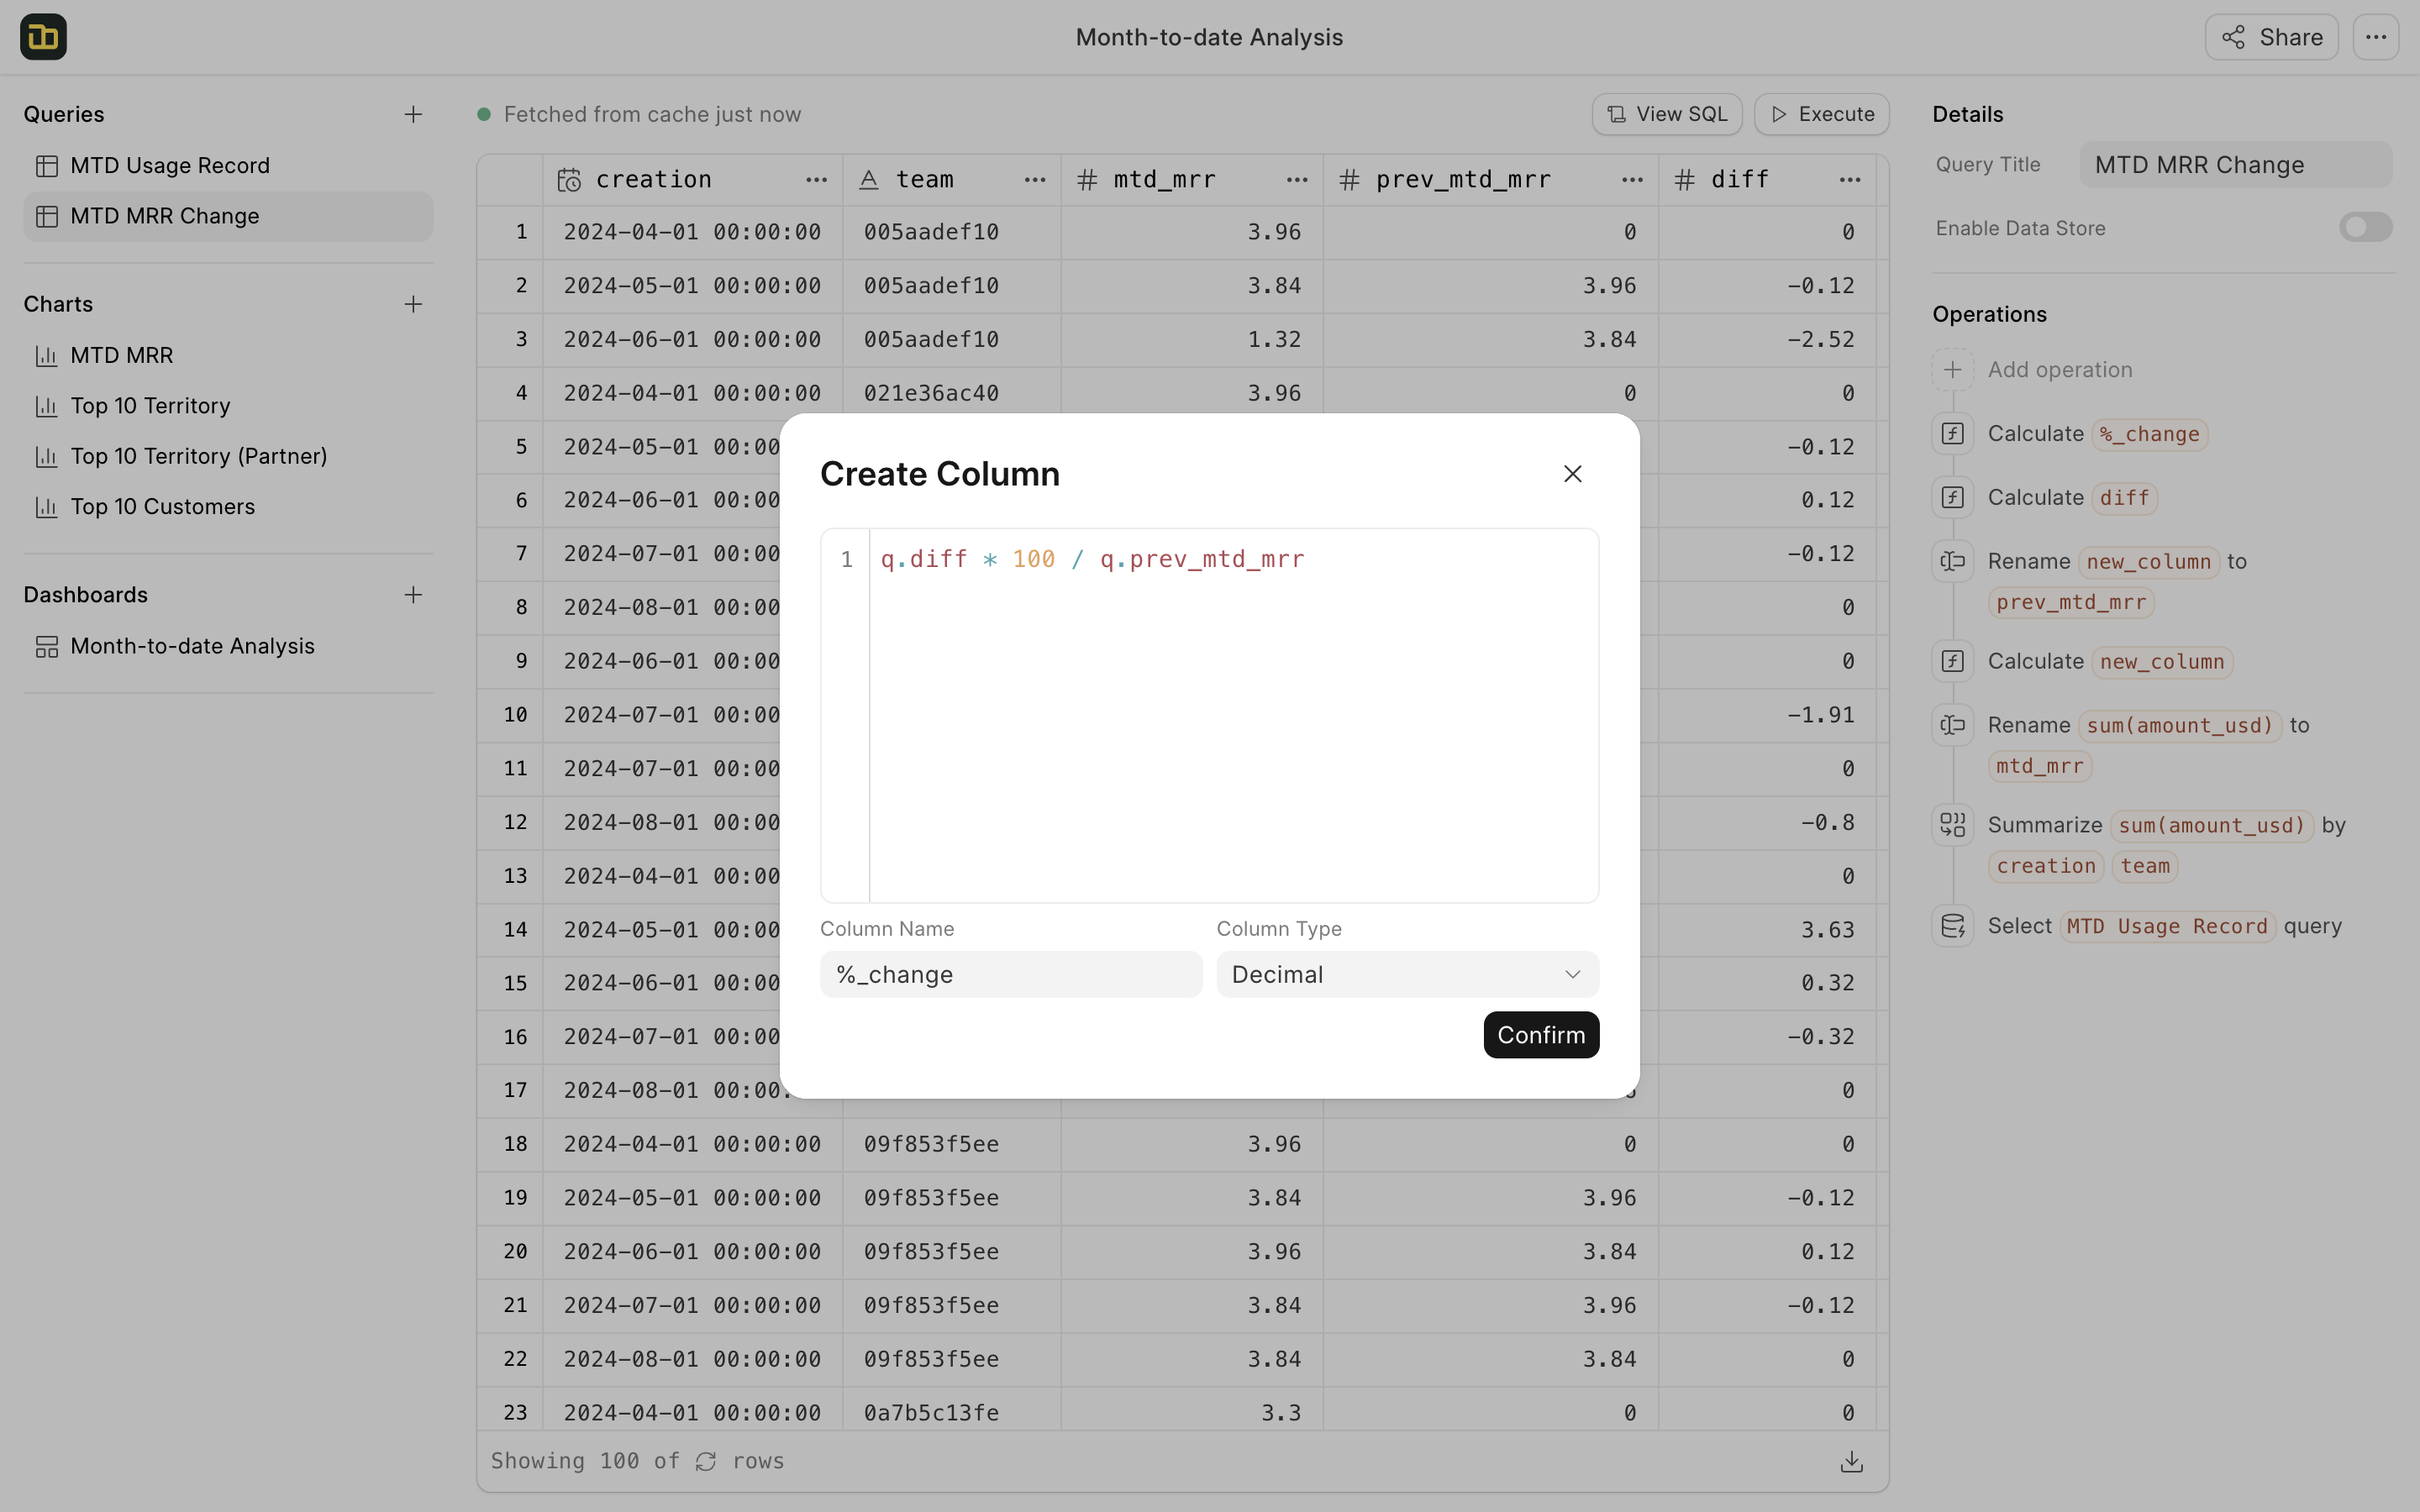The image size is (2420, 1512).
Task: Expand the Queries section with plus button
Action: click(413, 115)
